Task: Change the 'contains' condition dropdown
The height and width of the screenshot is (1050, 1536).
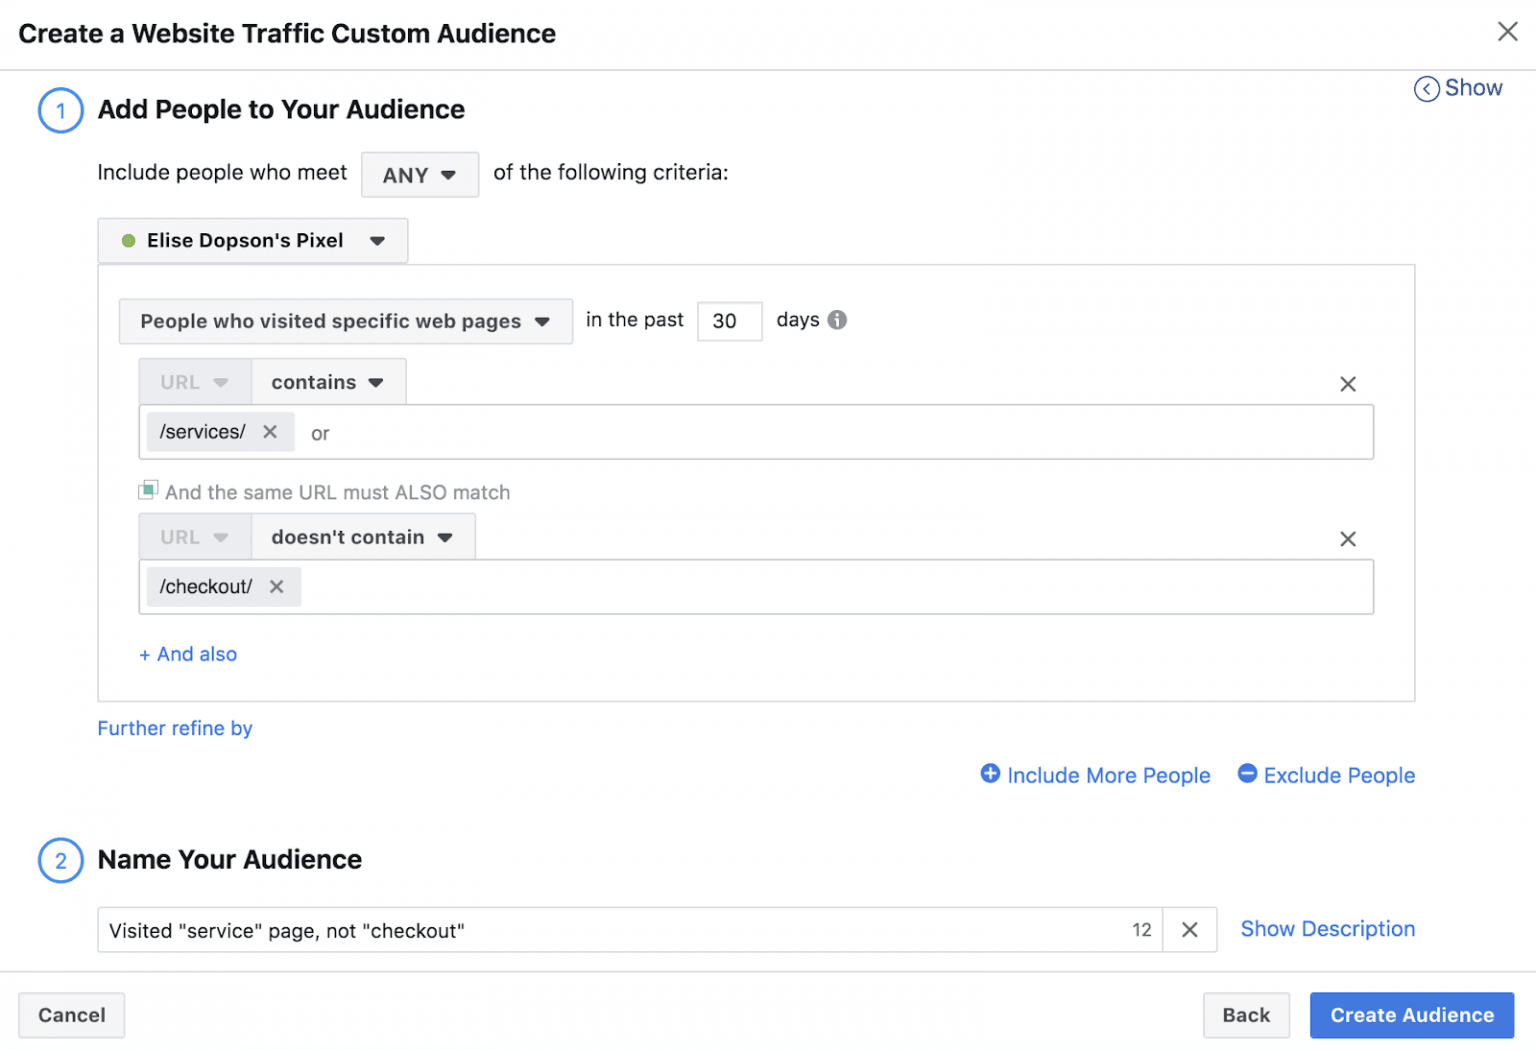Action: click(328, 383)
